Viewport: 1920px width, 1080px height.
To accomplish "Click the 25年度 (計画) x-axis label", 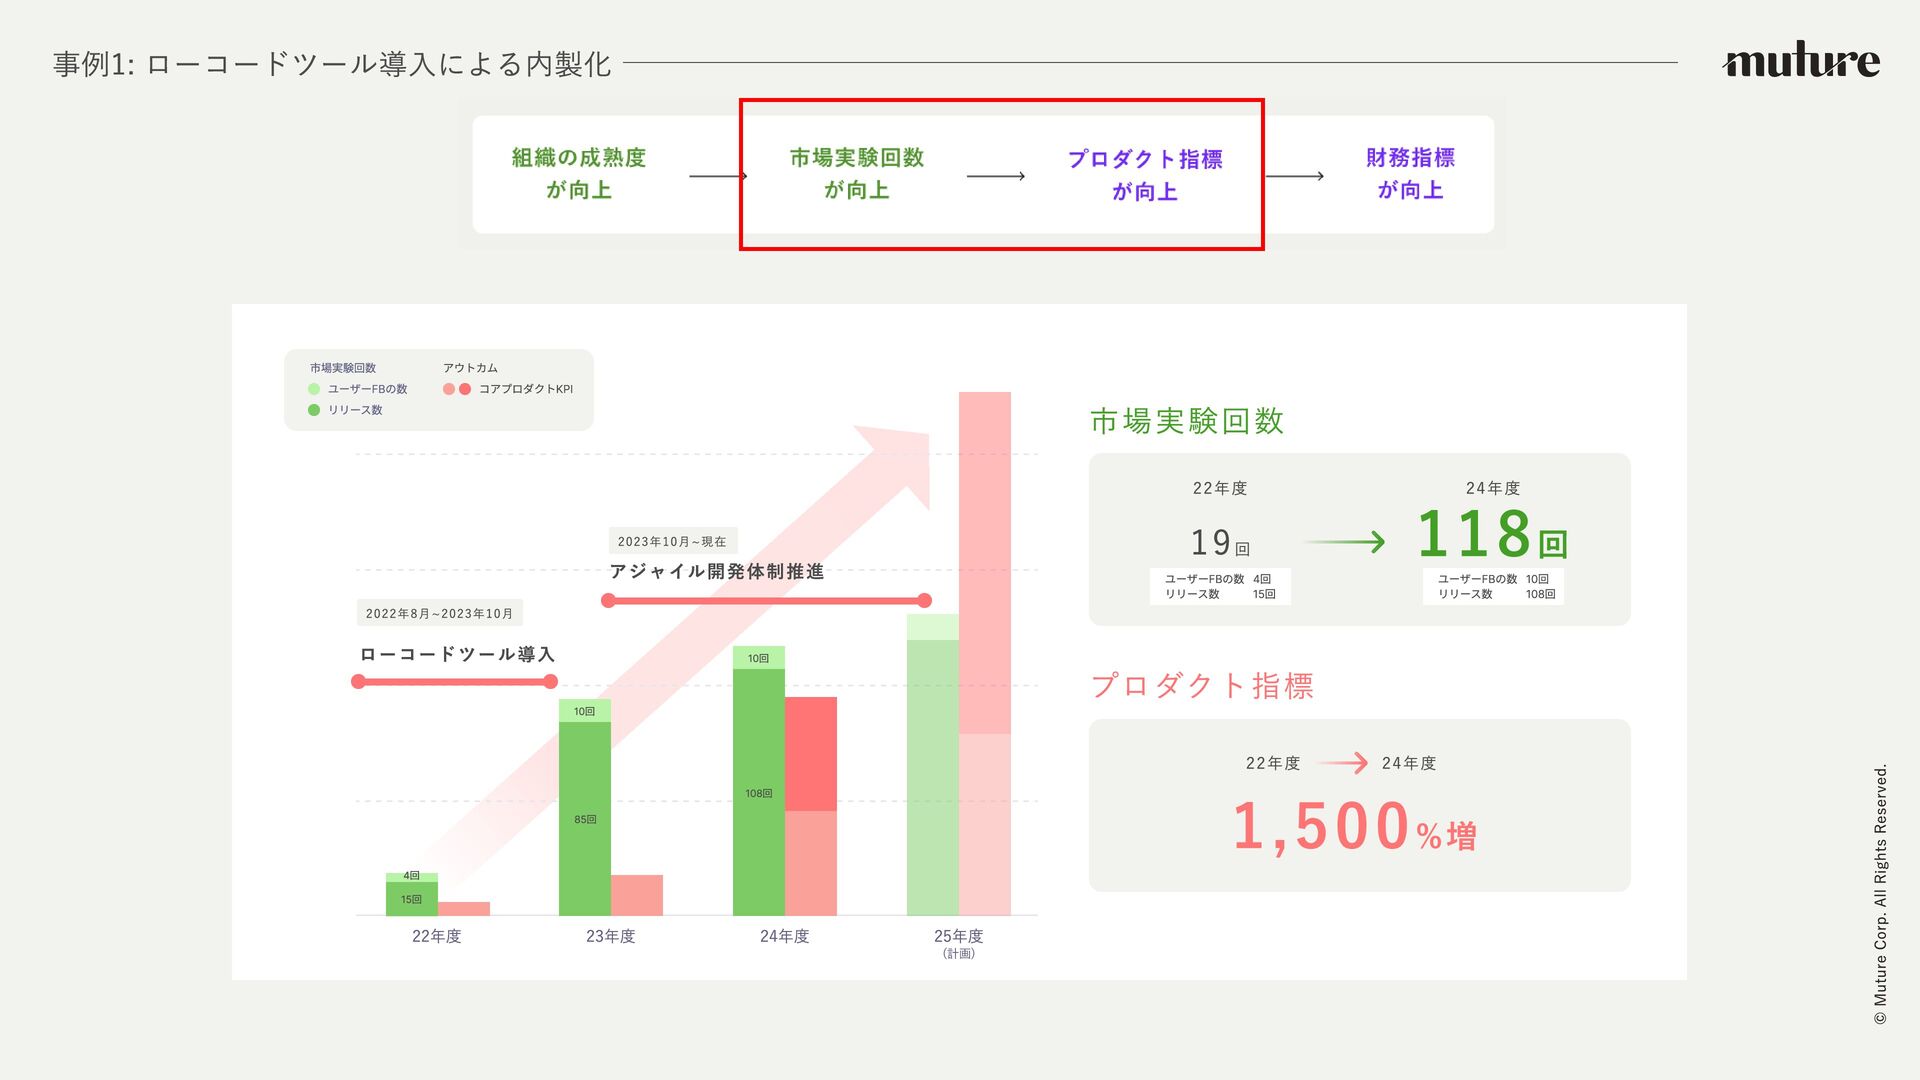I will click(959, 943).
